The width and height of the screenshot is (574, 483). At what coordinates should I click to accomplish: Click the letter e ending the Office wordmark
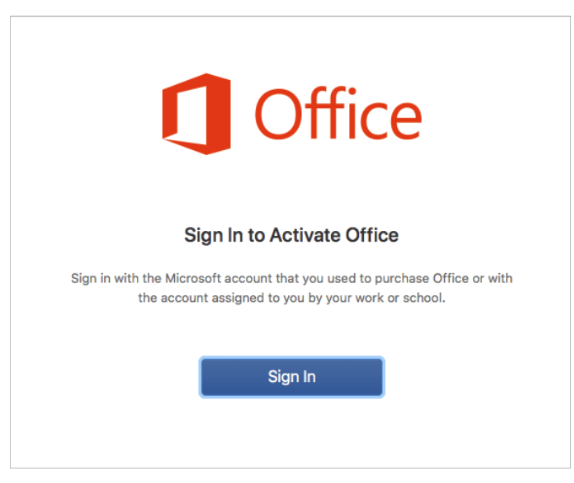pyautogui.click(x=406, y=120)
